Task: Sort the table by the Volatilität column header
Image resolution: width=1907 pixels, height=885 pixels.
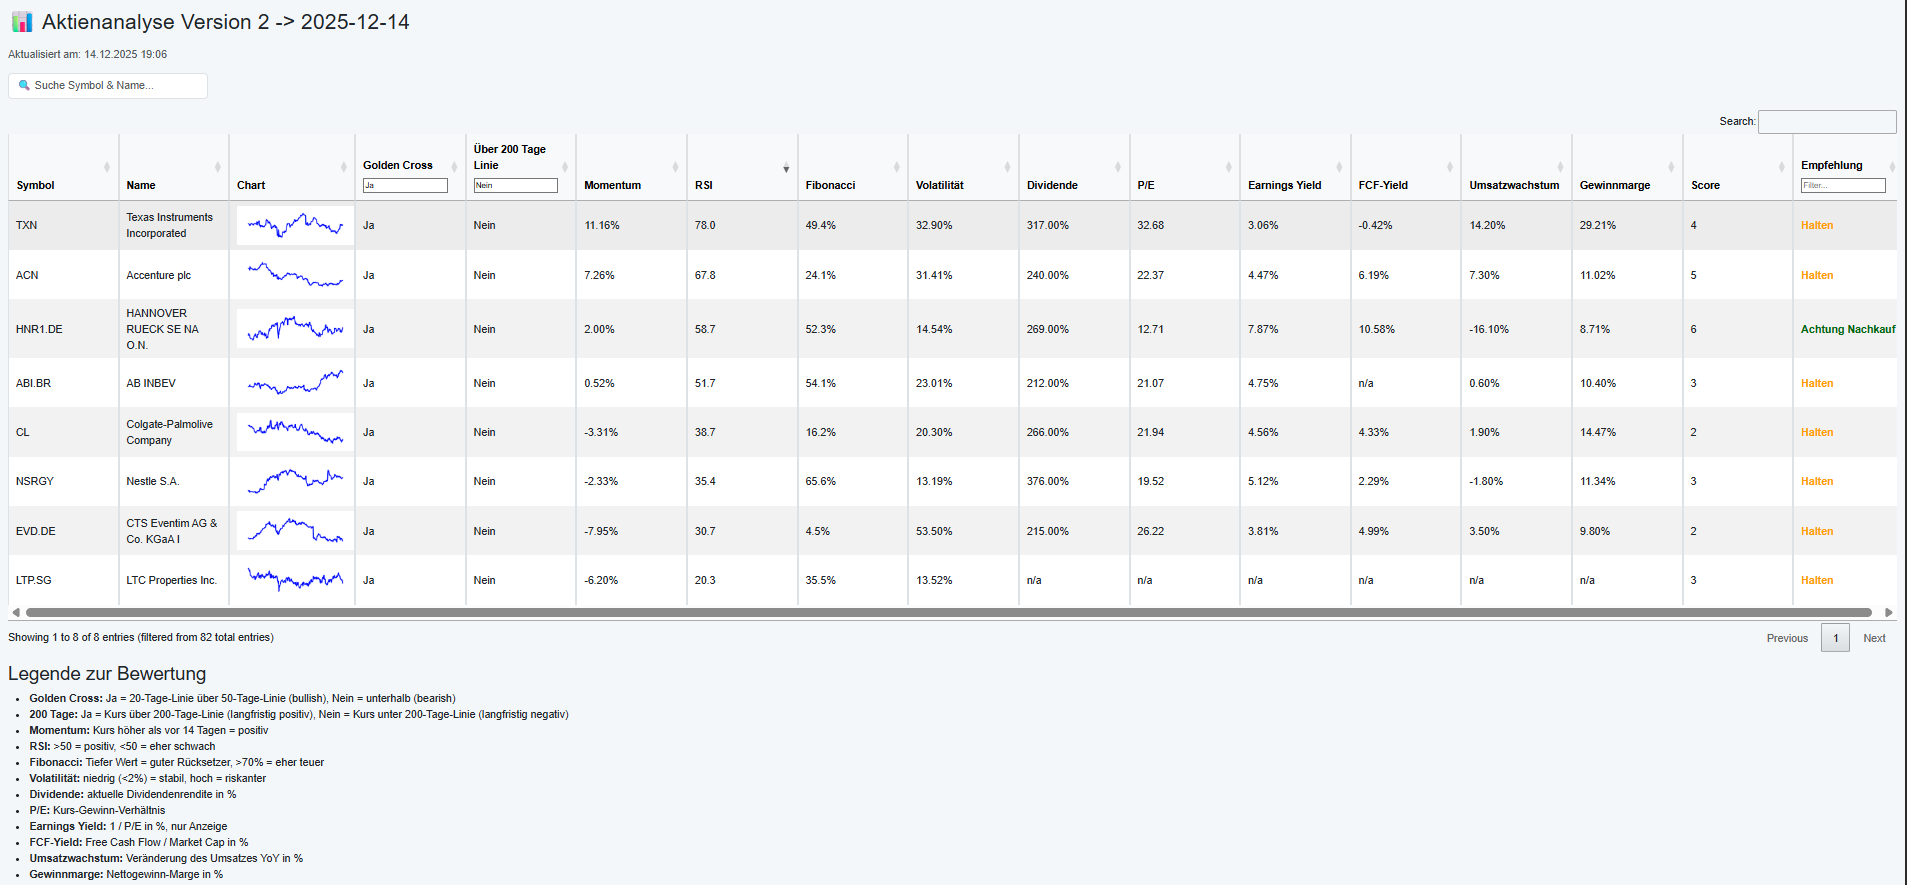Action: [x=940, y=185]
